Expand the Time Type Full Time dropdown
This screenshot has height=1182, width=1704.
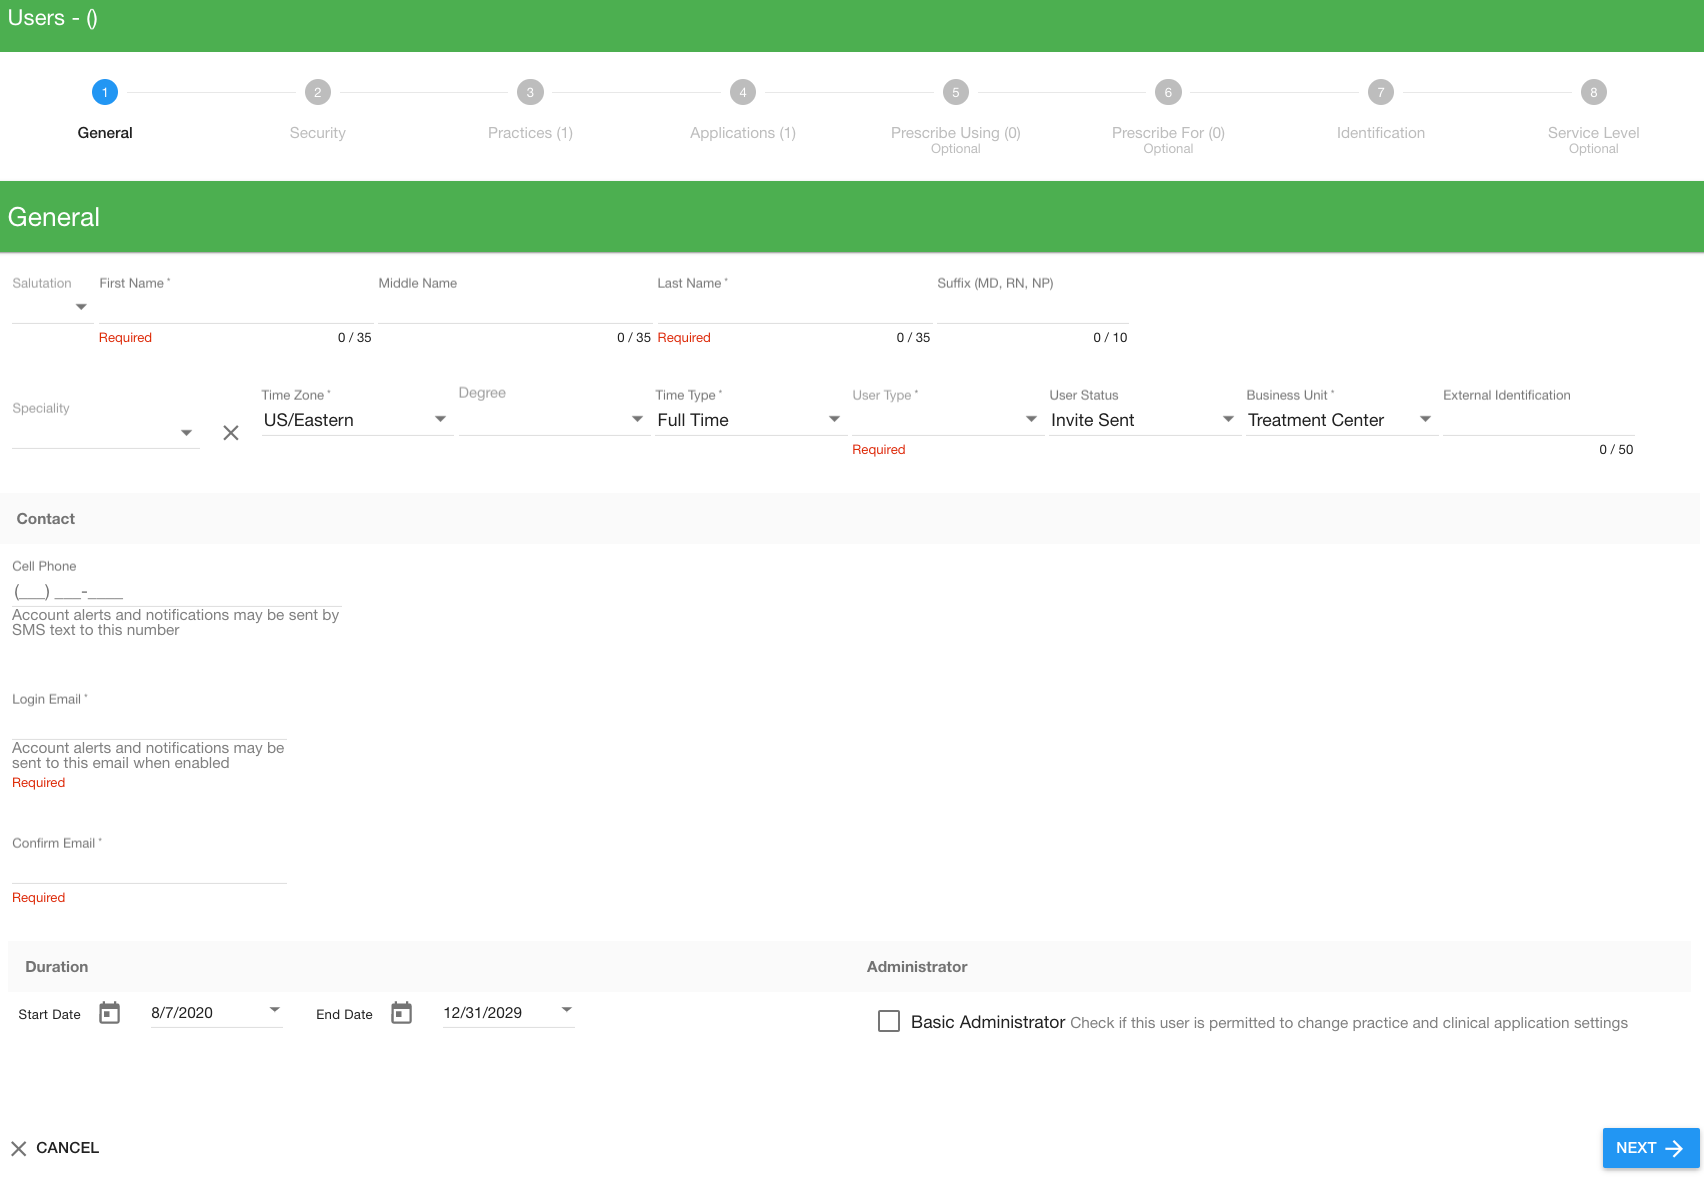[751, 420]
